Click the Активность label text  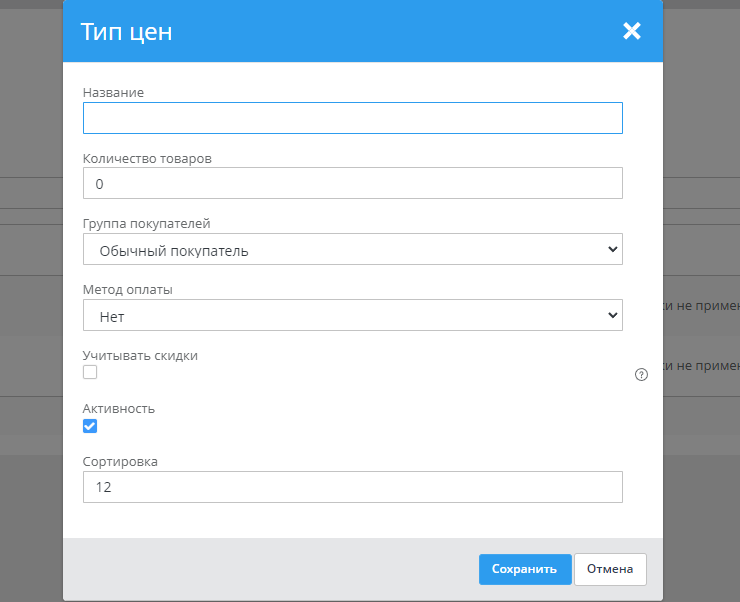pyautogui.click(x=119, y=408)
